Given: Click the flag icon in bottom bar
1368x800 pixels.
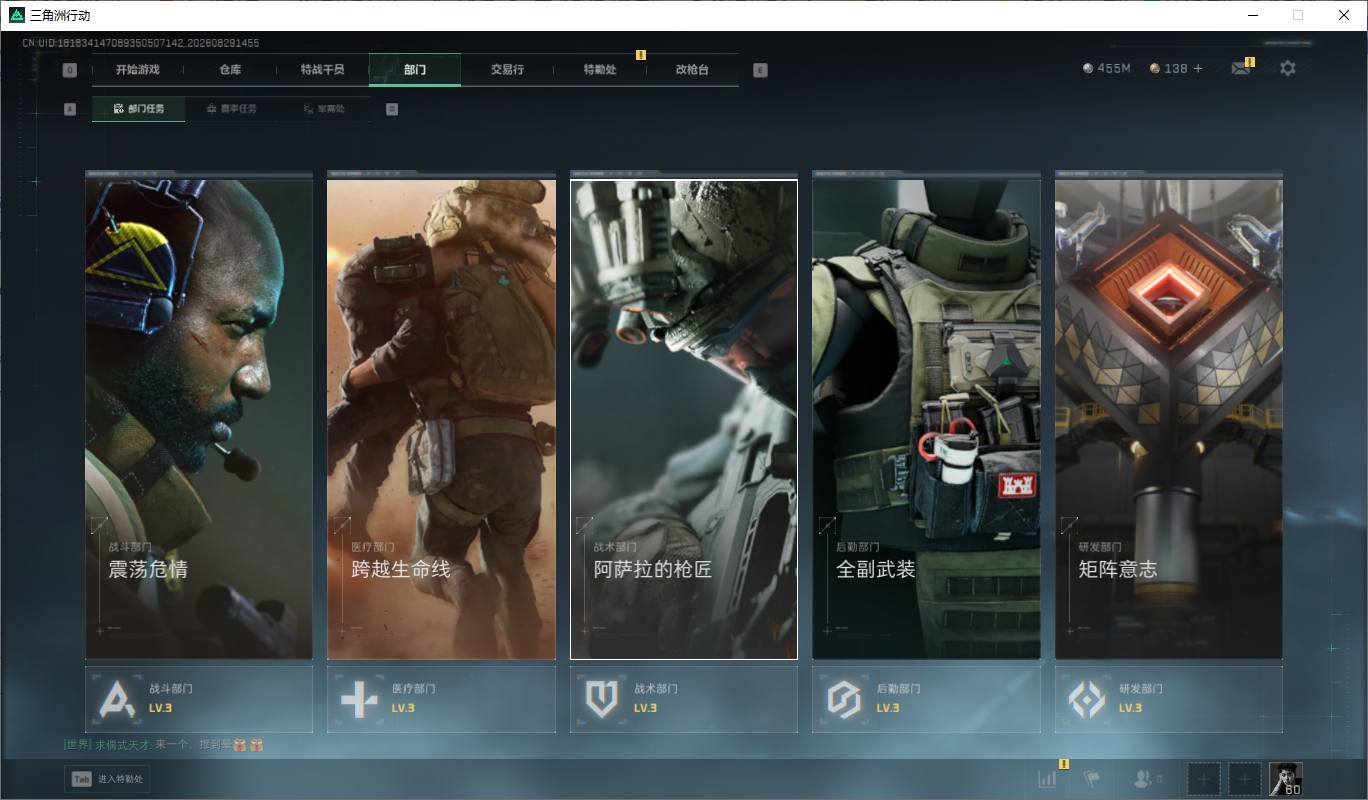Looking at the screenshot, I should (1092, 779).
